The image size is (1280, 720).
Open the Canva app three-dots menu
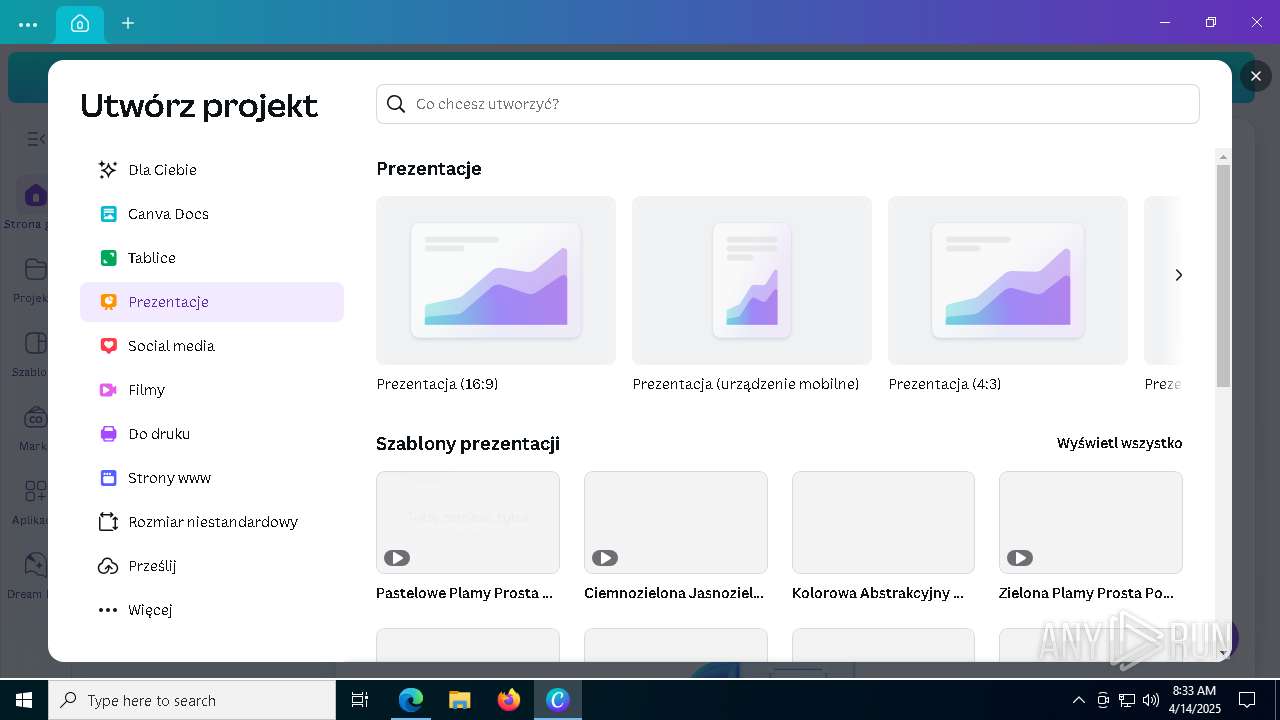[x=28, y=24]
